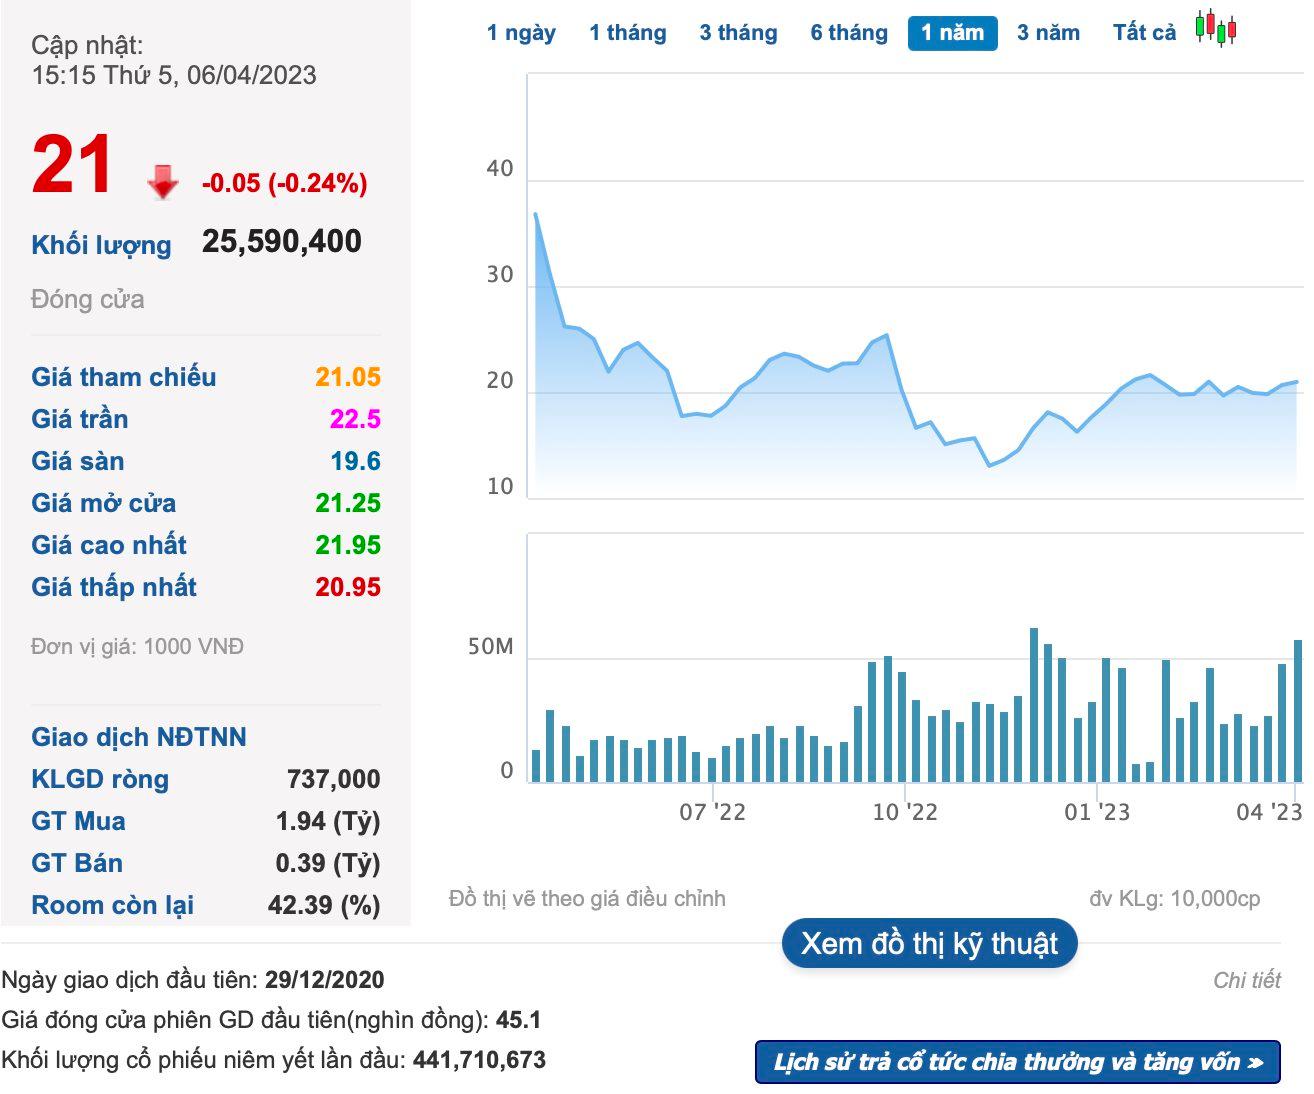Click the "Khối lượng" volume label

pyautogui.click(x=101, y=245)
